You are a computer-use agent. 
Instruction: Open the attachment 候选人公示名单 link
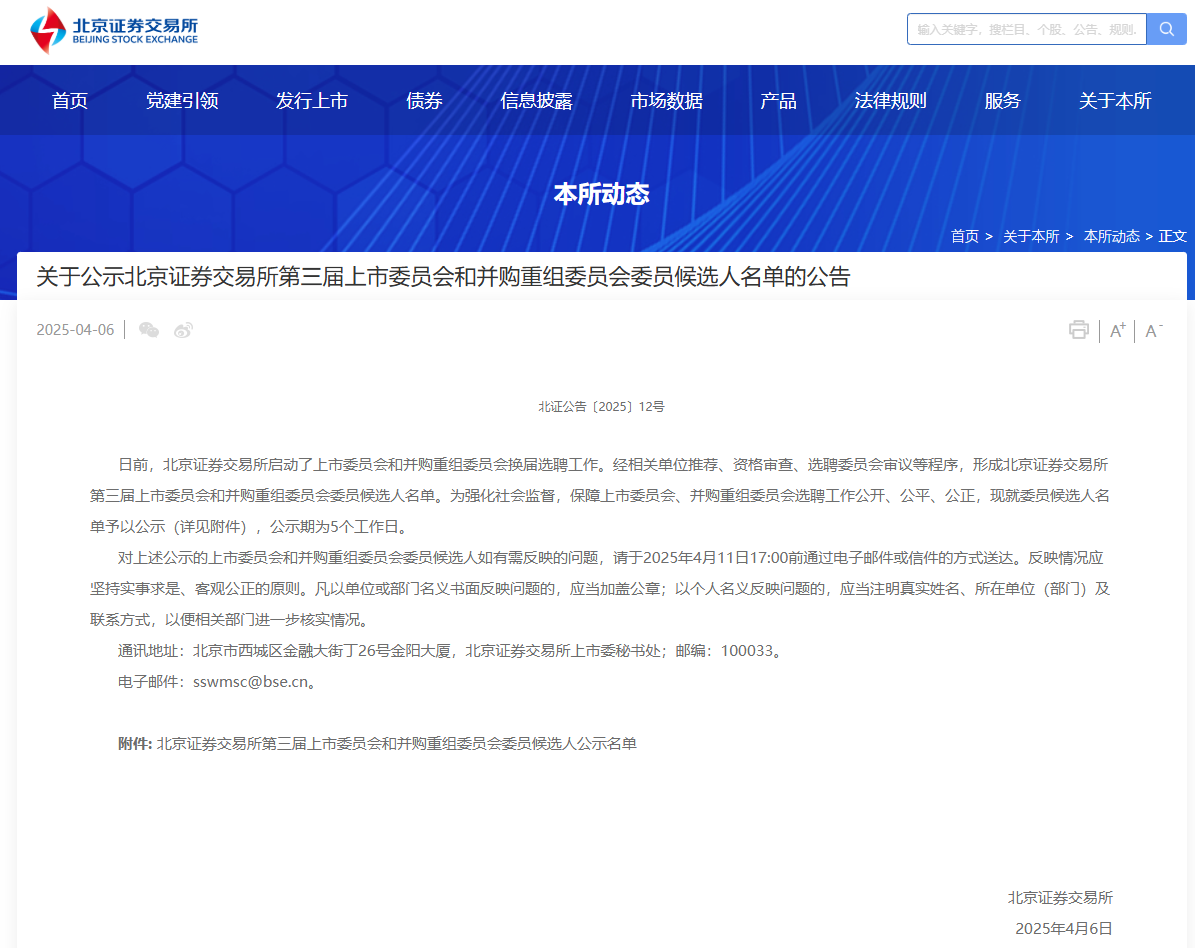coord(396,744)
